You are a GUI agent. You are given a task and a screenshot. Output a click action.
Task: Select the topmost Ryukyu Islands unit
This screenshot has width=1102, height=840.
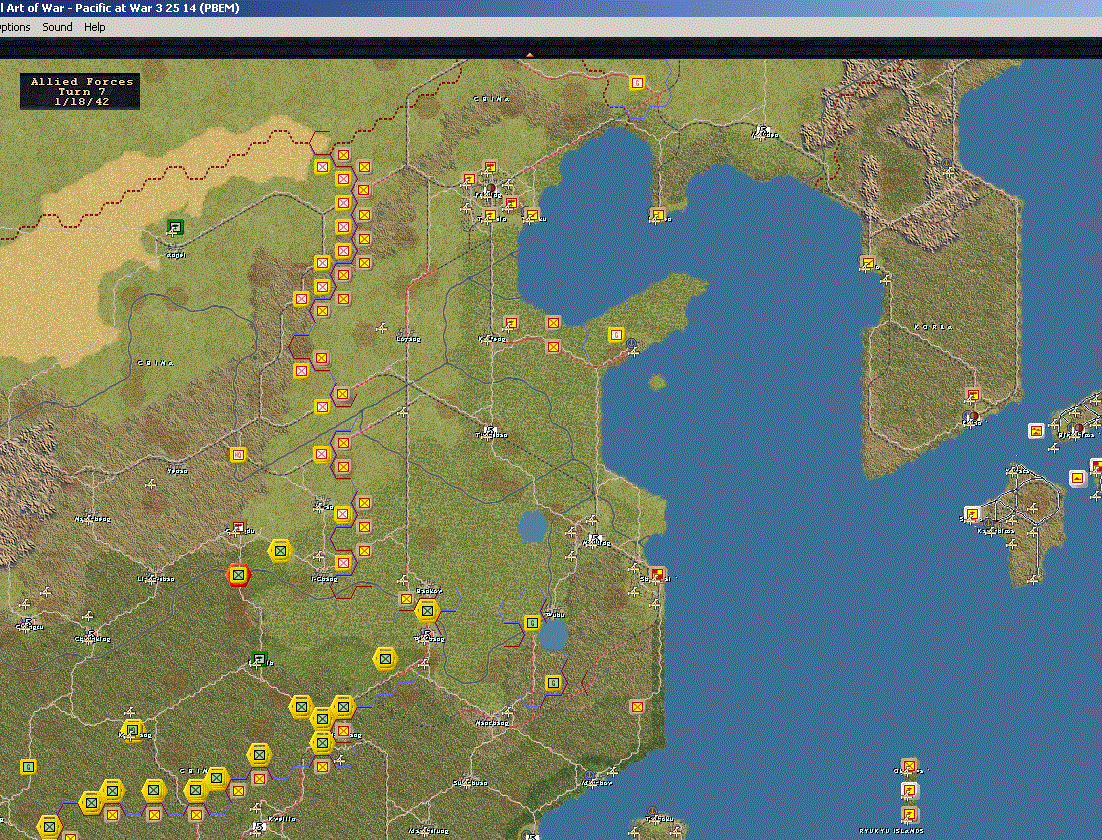[x=909, y=765]
